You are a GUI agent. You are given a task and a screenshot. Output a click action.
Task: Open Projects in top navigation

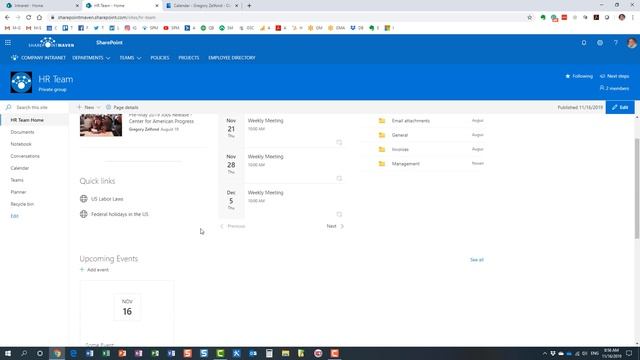189,58
